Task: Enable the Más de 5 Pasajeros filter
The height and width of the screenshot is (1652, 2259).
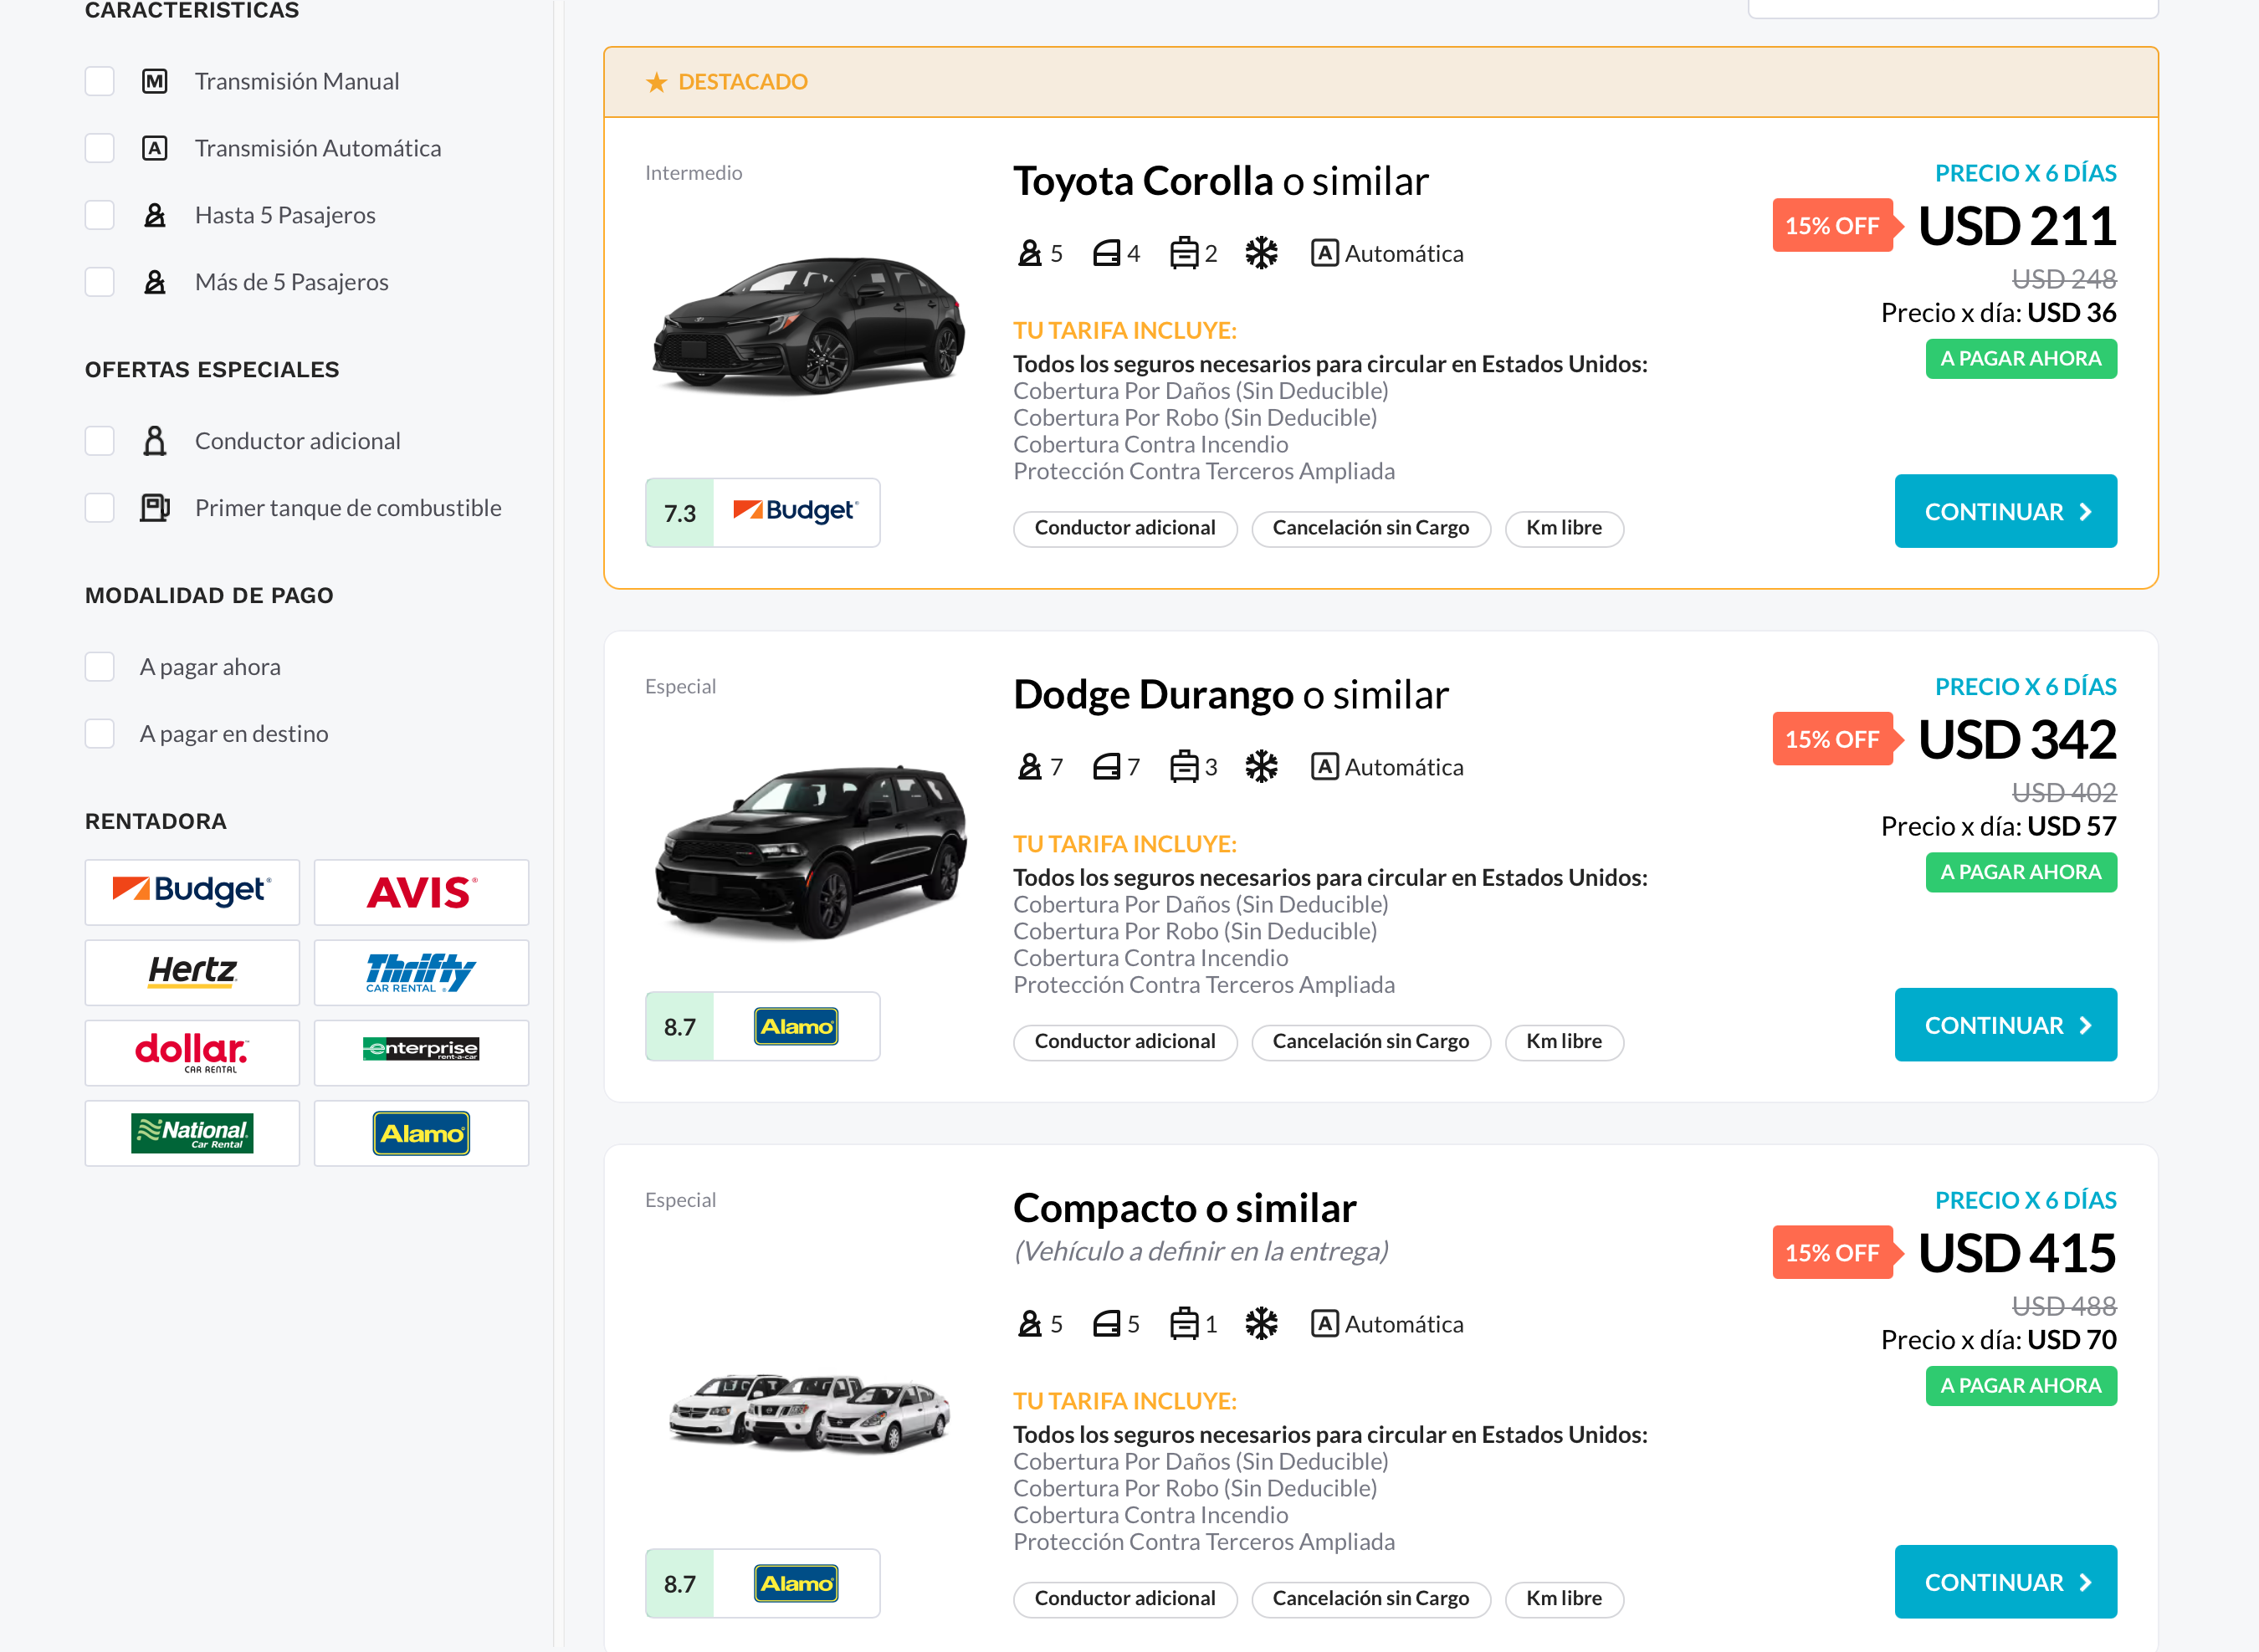Action: pos(100,282)
